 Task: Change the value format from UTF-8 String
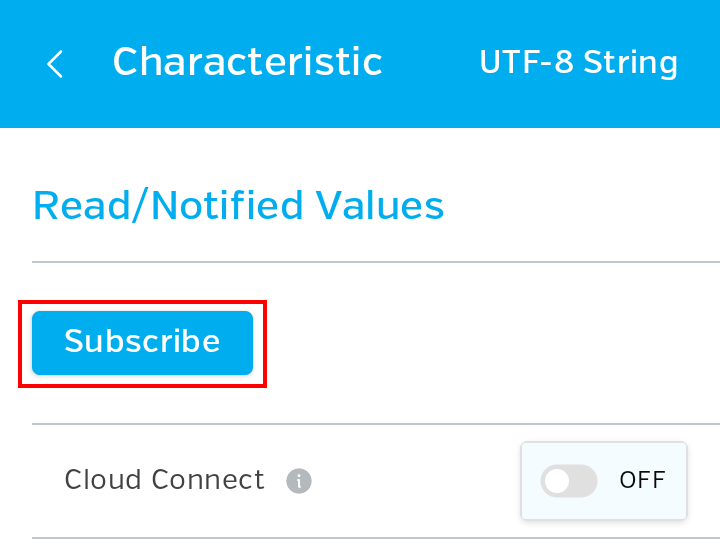pyautogui.click(x=578, y=63)
